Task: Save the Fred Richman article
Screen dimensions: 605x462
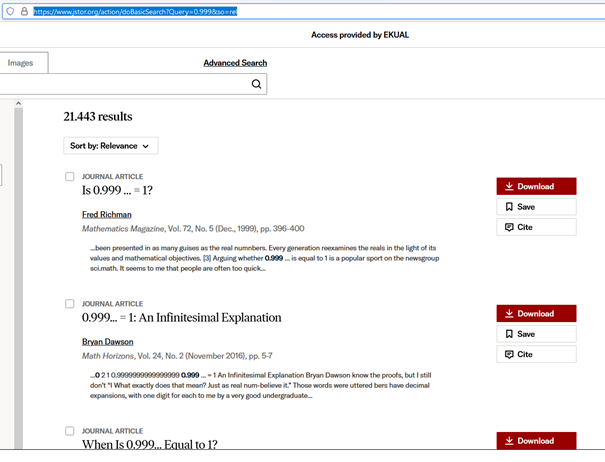Action: point(536,207)
